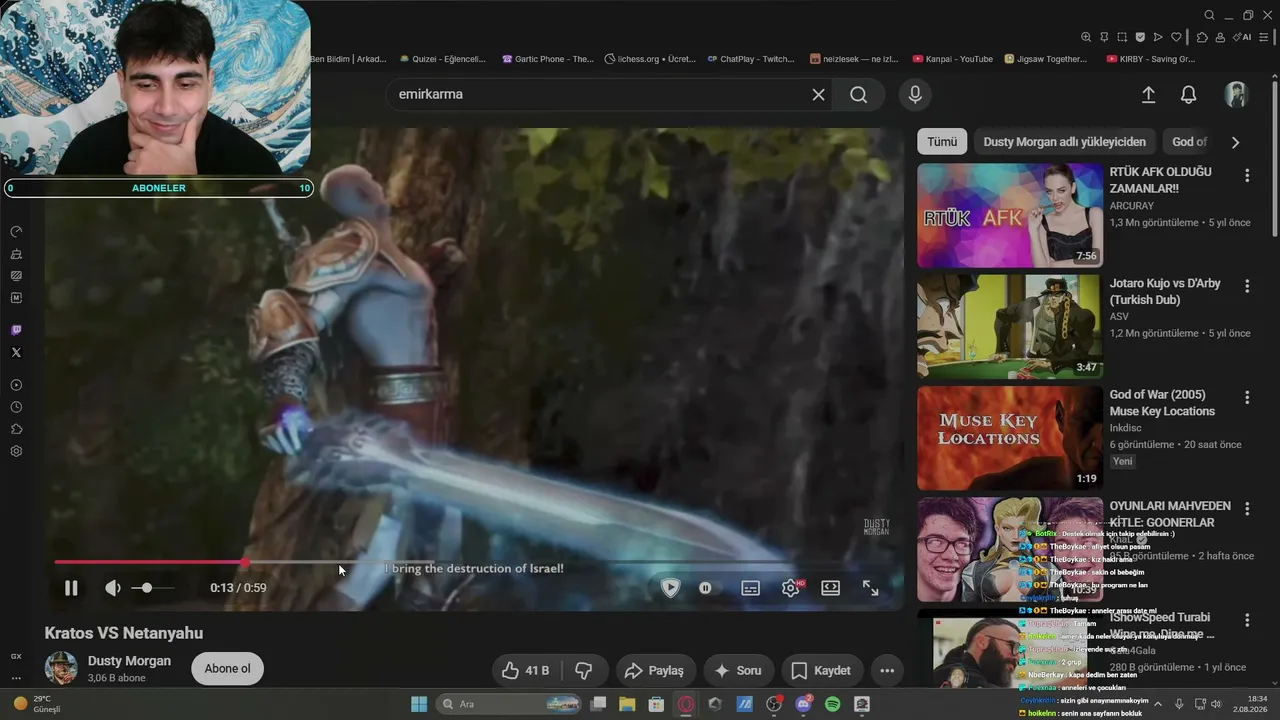The height and width of the screenshot is (720, 1280).
Task: Open the ChatPlay Twitch bookmark
Action: pyautogui.click(x=751, y=59)
